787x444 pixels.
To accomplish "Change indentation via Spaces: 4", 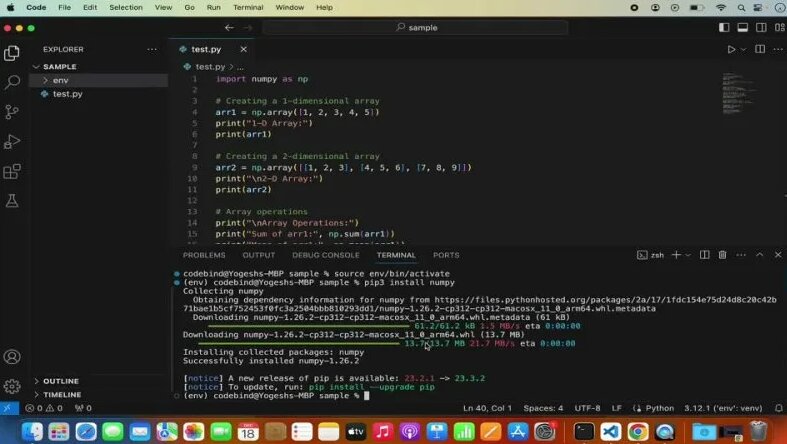I will [543, 408].
